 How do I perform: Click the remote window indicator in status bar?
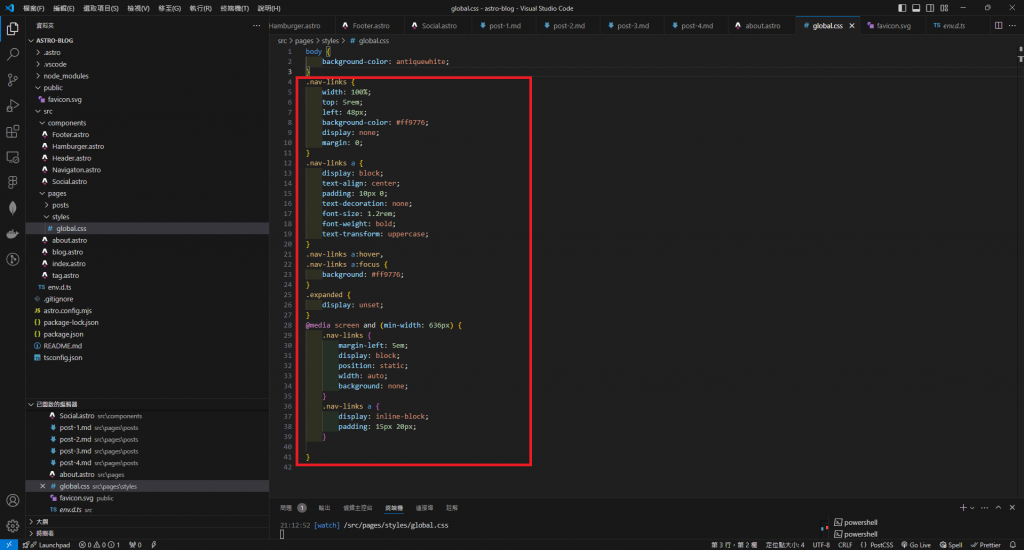(8, 545)
